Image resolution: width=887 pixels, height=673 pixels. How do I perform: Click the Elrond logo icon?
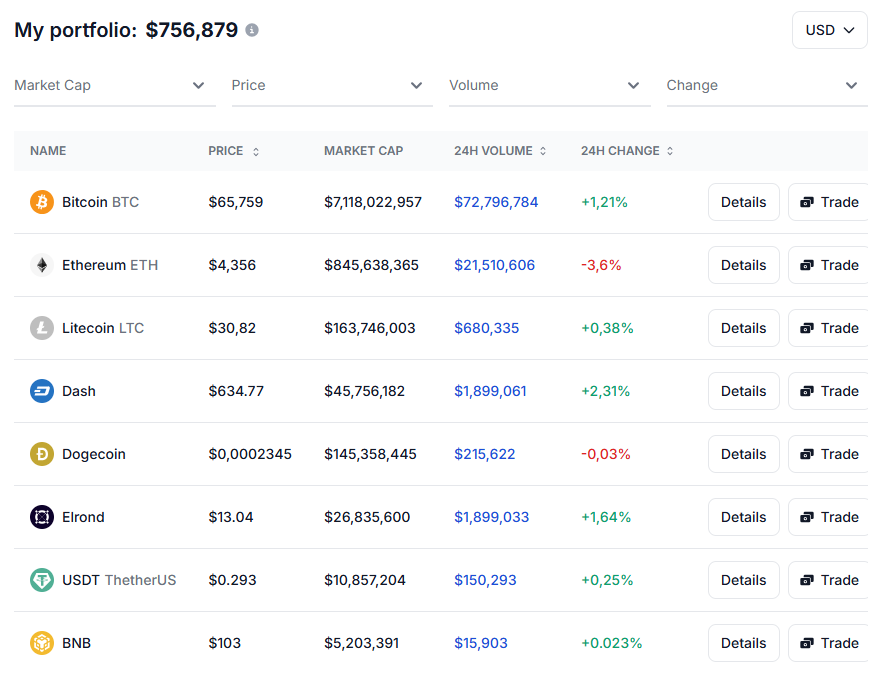[x=41, y=517]
